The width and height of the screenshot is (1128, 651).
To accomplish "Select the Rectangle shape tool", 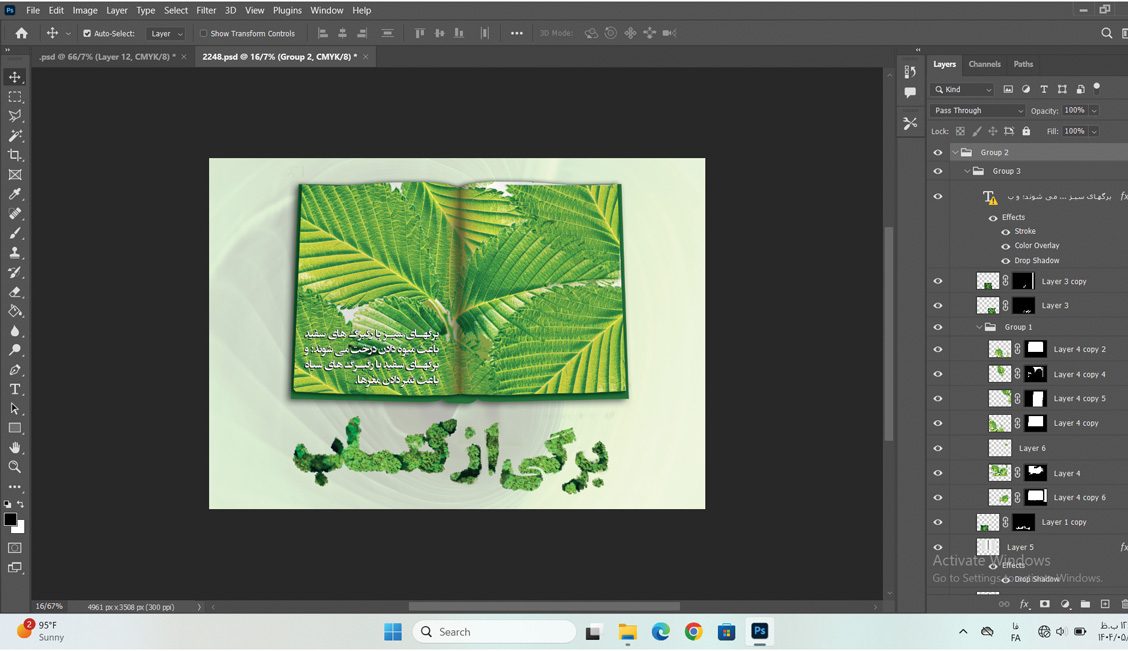I will pos(14,428).
